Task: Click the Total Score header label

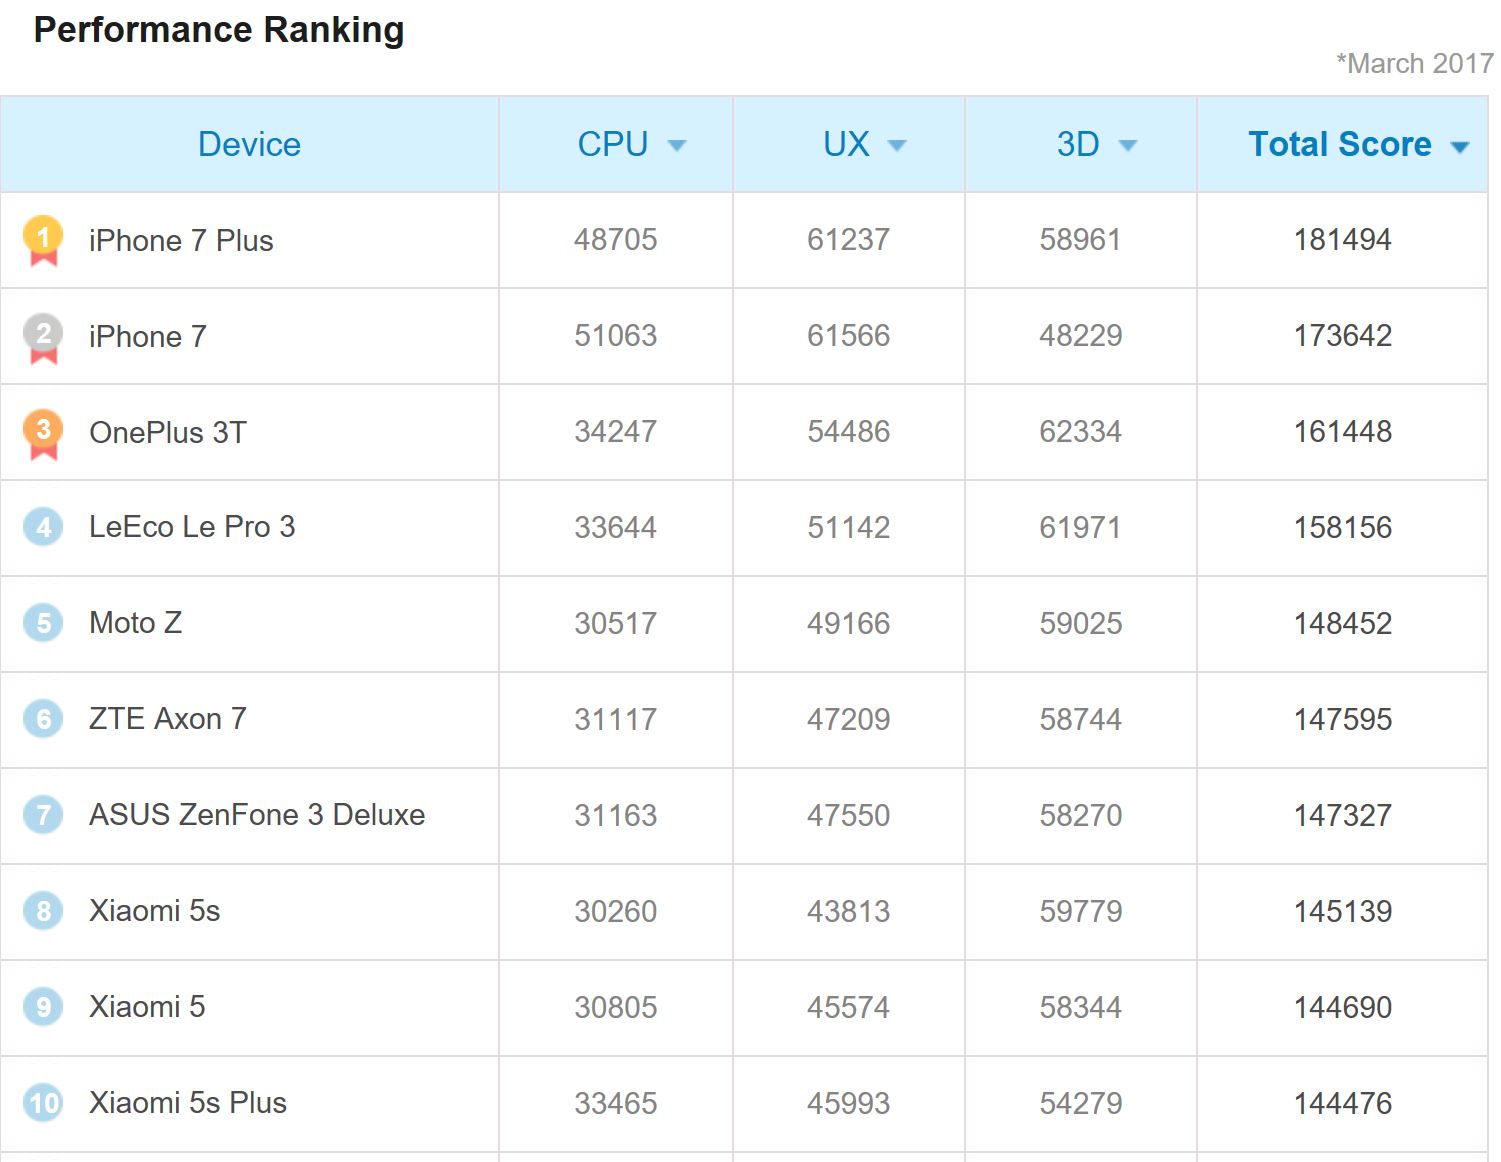Action: (1340, 144)
